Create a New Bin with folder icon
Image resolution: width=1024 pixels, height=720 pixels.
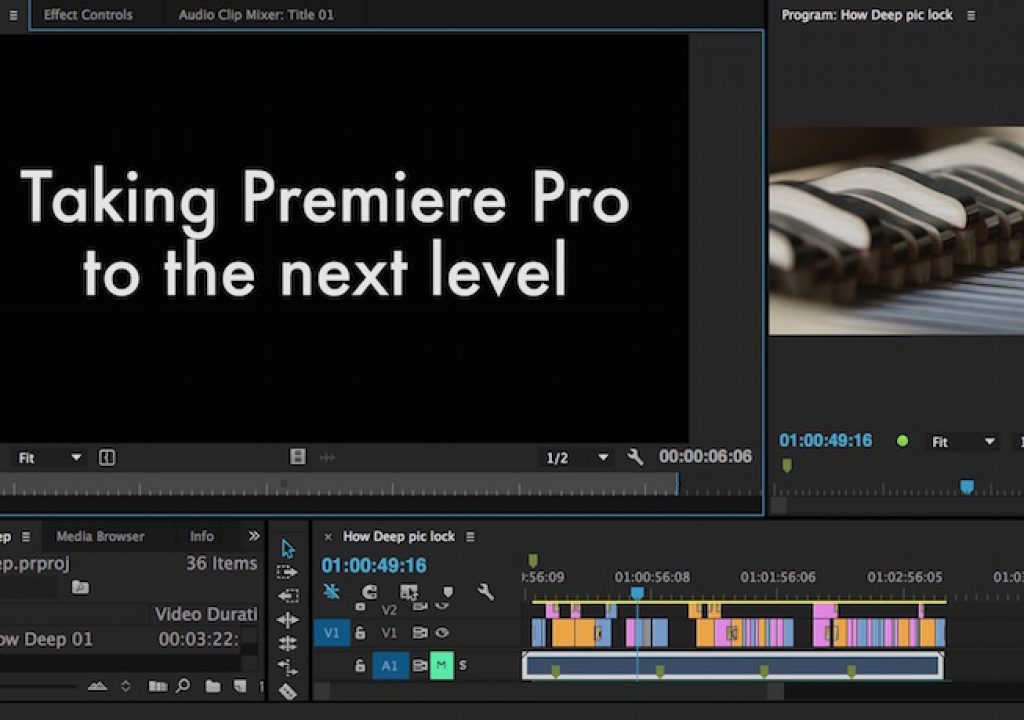[212, 686]
